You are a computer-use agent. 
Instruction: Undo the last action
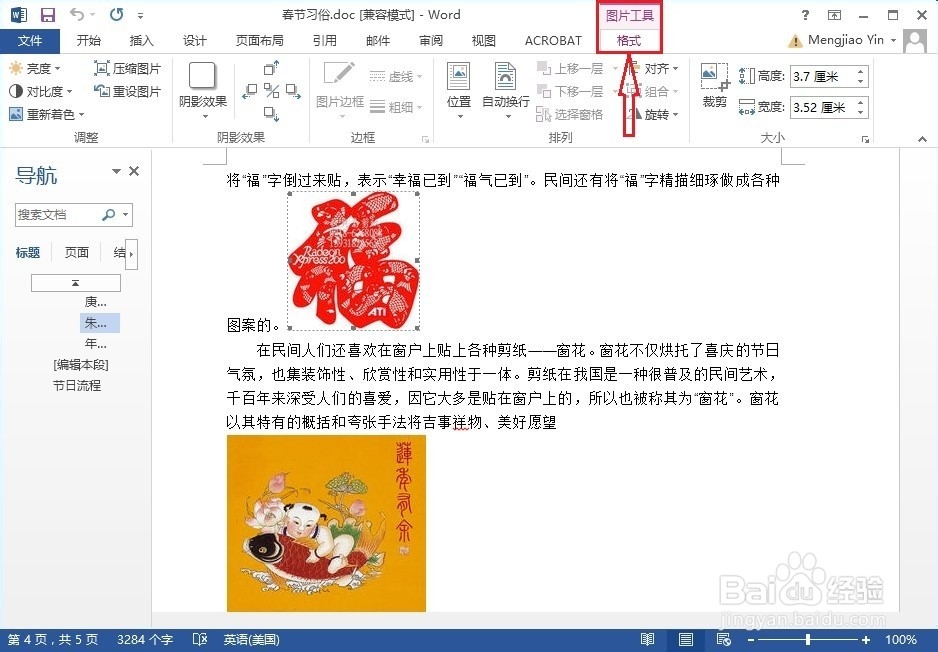77,14
